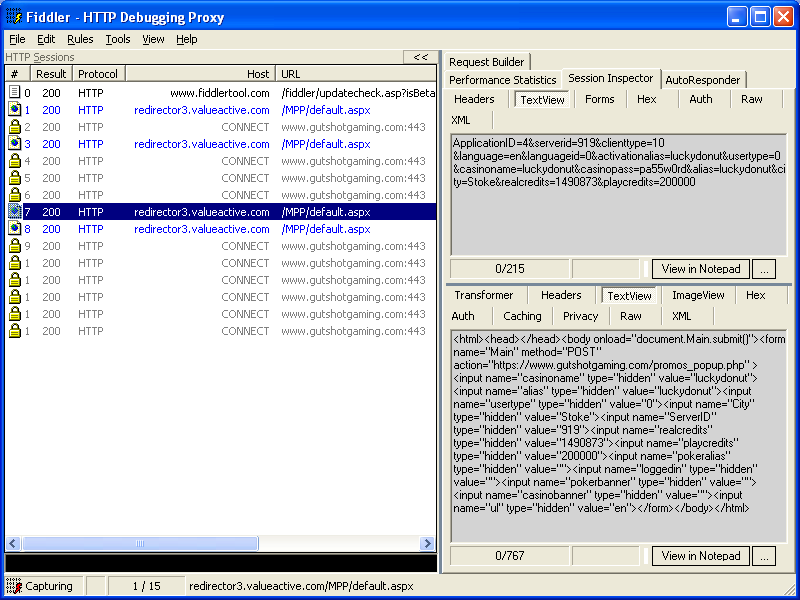Select the request TextView tab above the query string
Image resolution: width=800 pixels, height=600 pixels.
coord(542,100)
